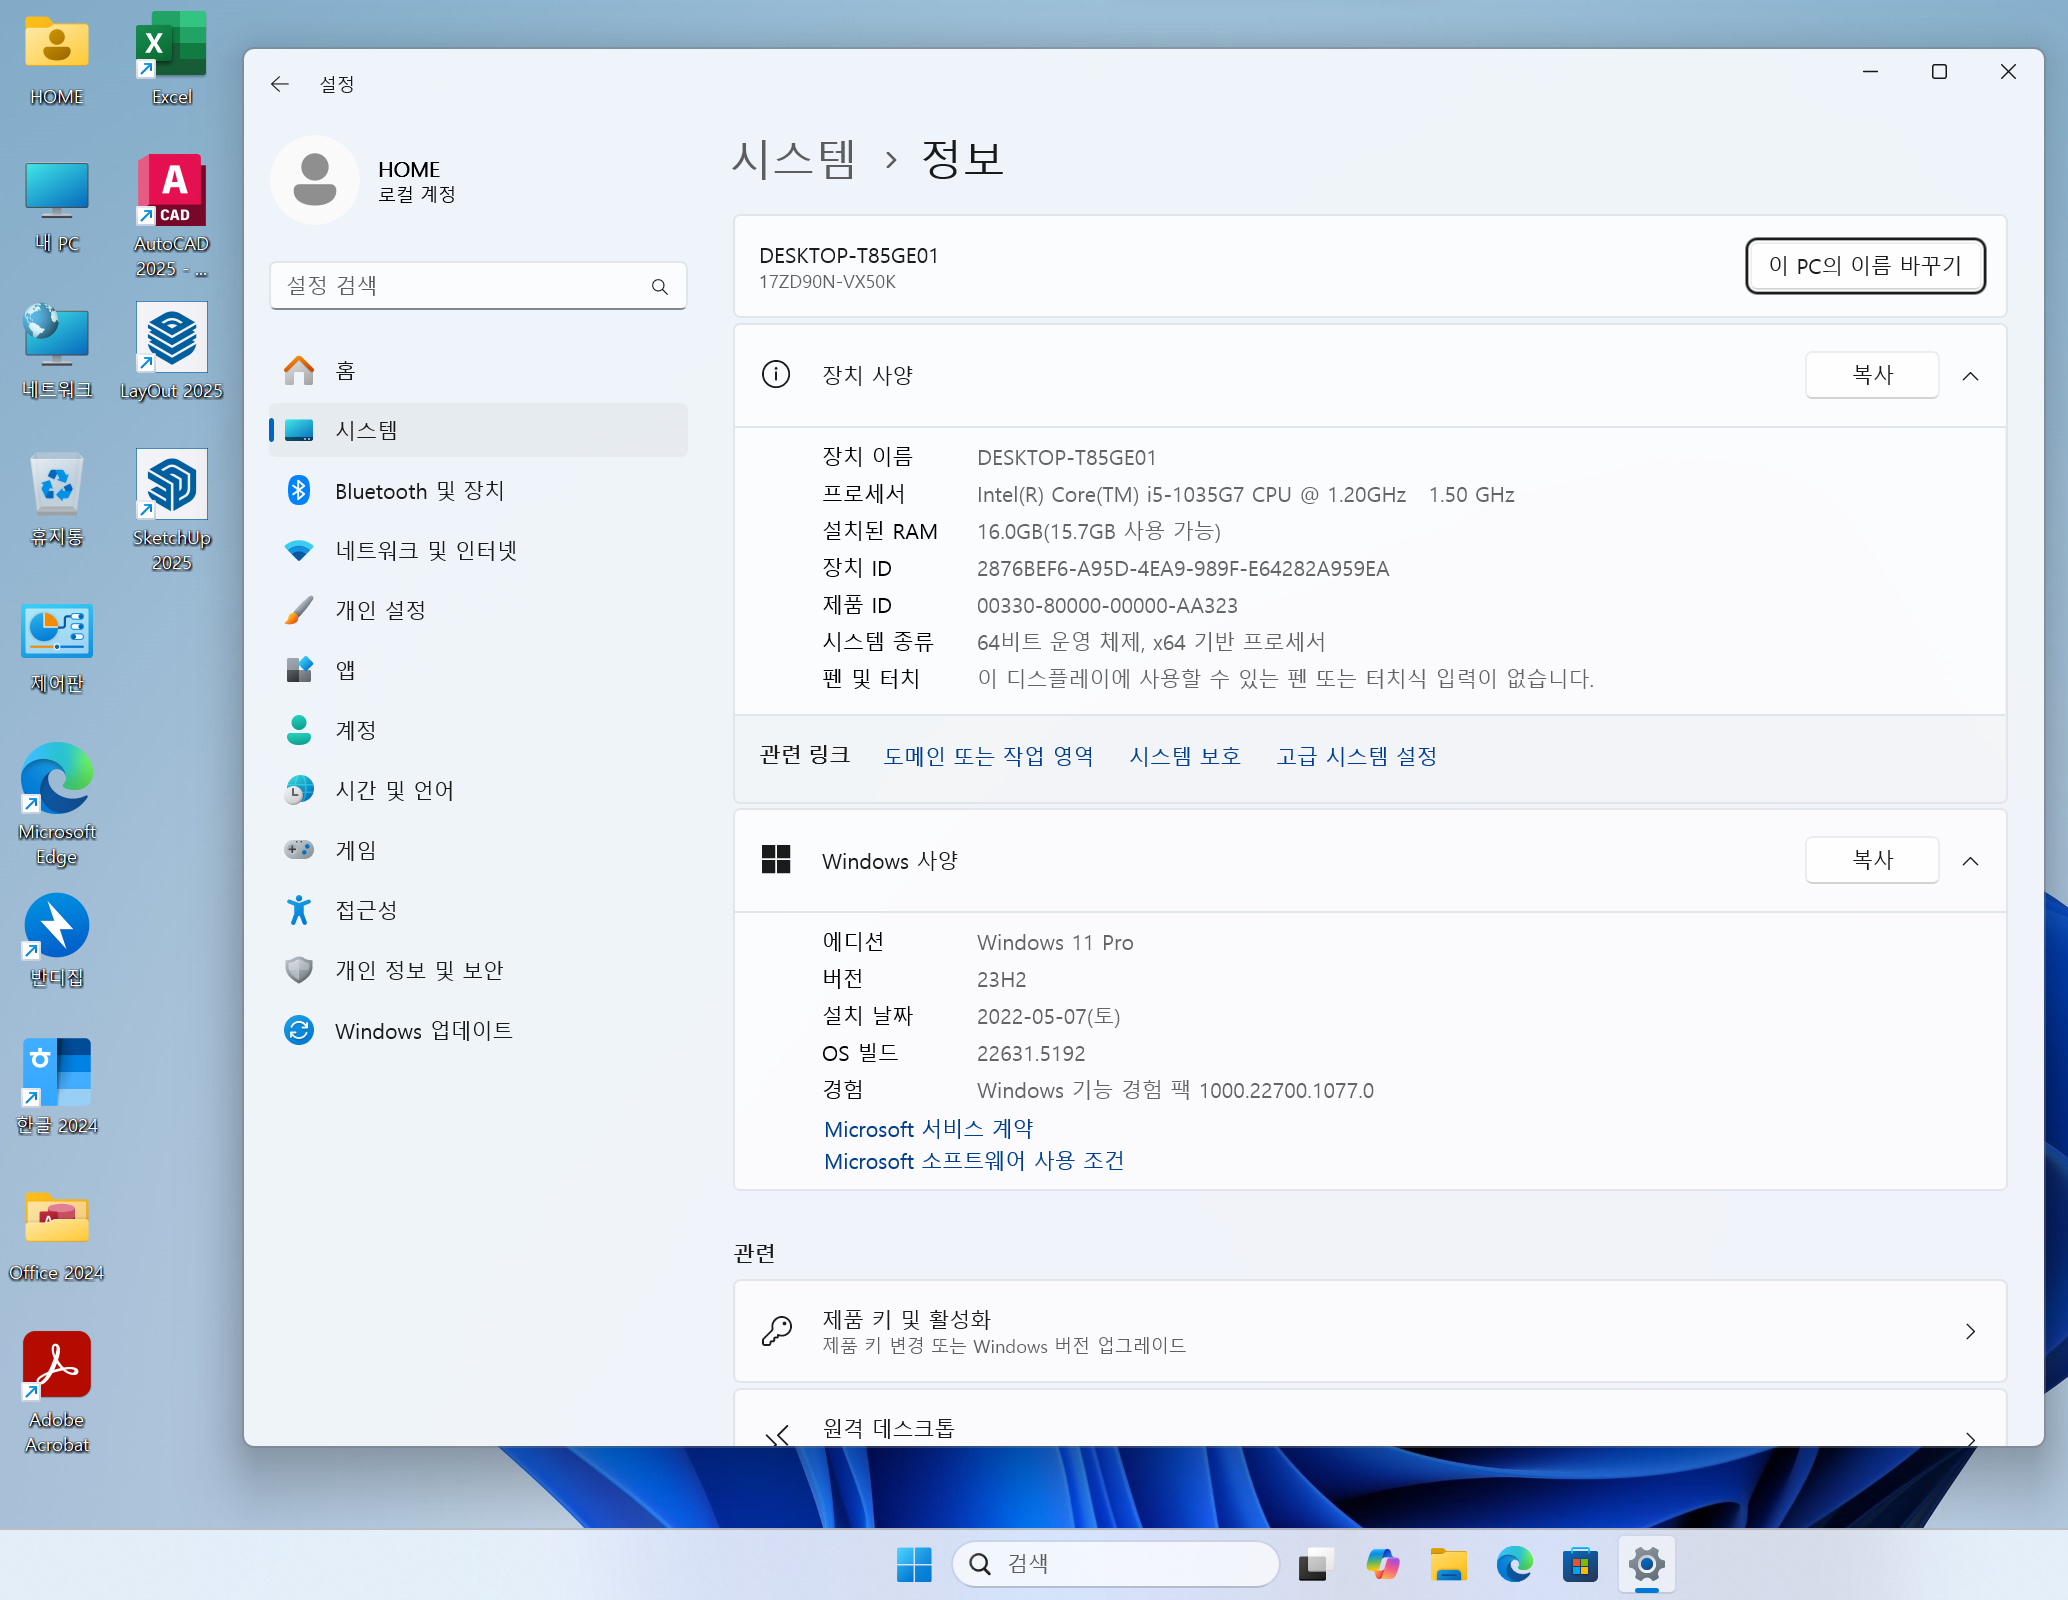Image resolution: width=2068 pixels, height=1600 pixels.
Task: Launch SketchUp 2025 shortcut
Action: [x=171, y=510]
